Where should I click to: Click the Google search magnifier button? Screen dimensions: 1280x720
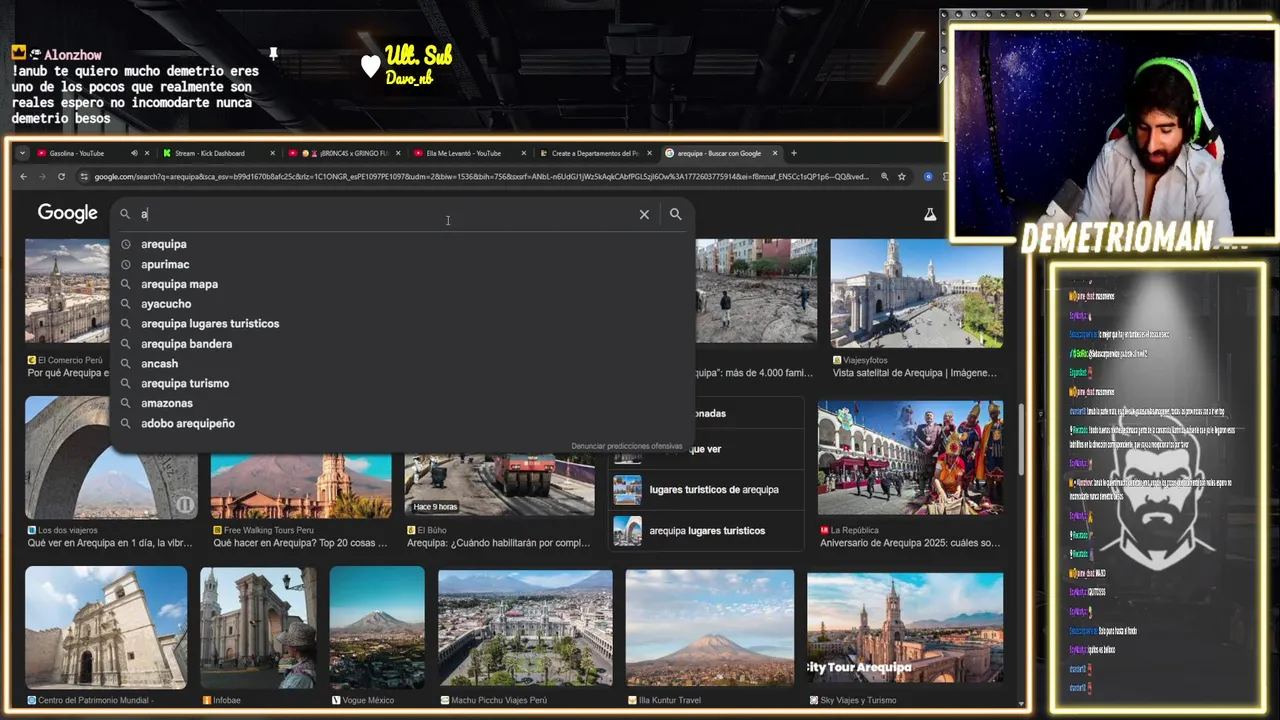676,214
